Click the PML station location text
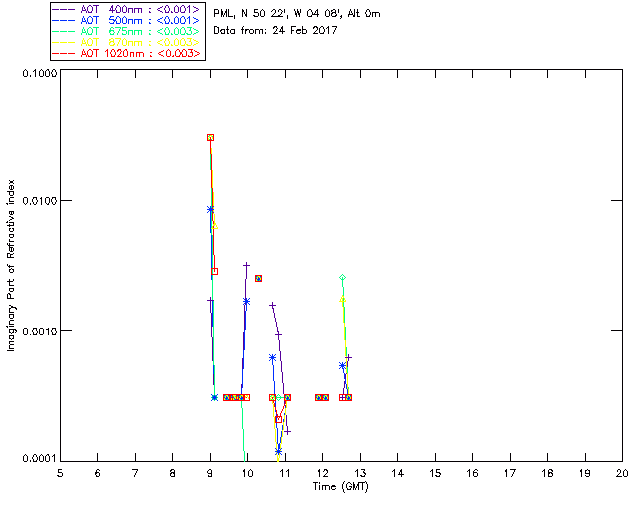The width and height of the screenshot is (640, 512). pyautogui.click(x=297, y=14)
